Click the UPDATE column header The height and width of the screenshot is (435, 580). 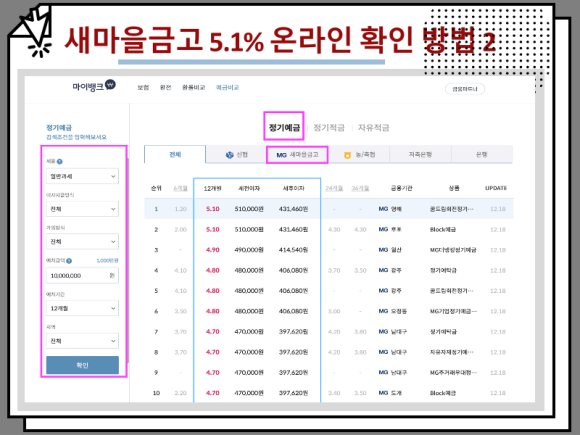(x=496, y=188)
